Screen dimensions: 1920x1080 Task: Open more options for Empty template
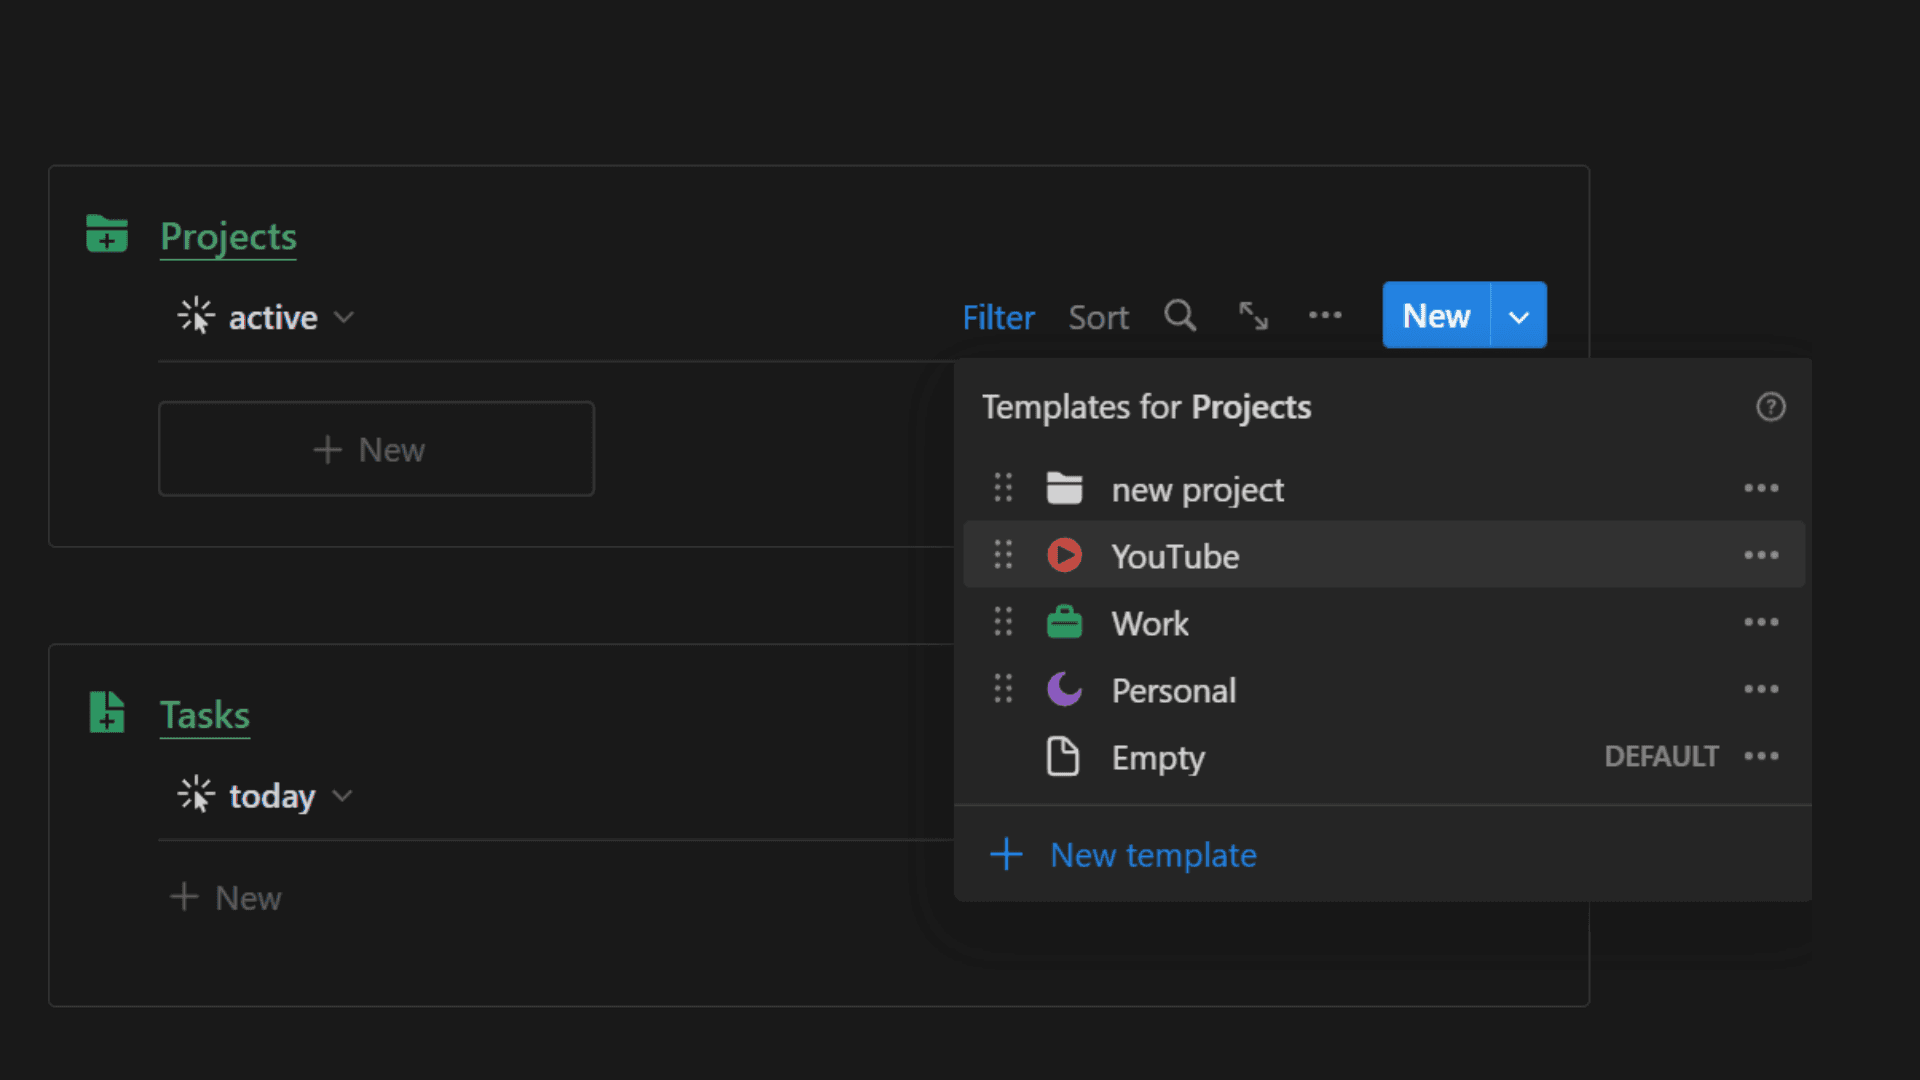click(1761, 756)
